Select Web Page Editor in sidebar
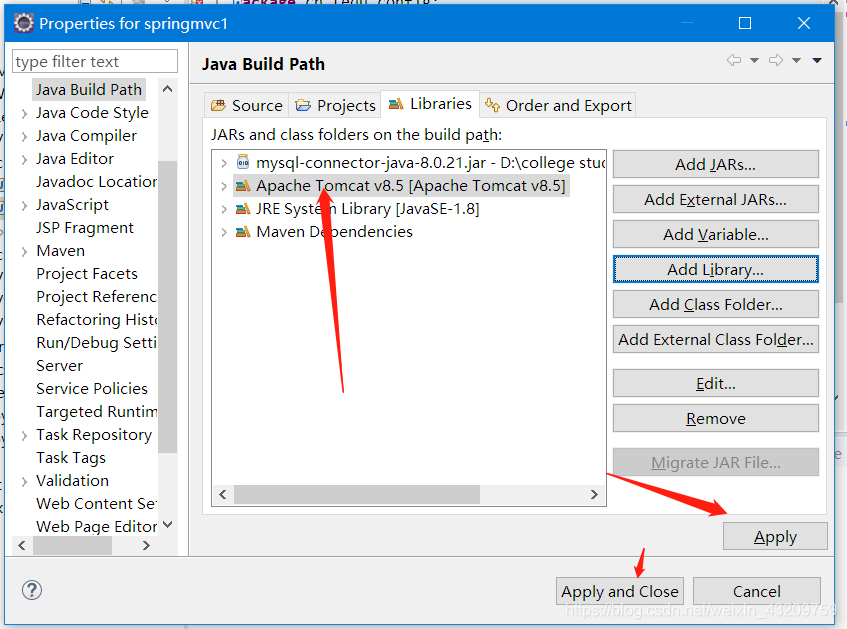The width and height of the screenshot is (847, 629). pyautogui.click(x=96, y=527)
